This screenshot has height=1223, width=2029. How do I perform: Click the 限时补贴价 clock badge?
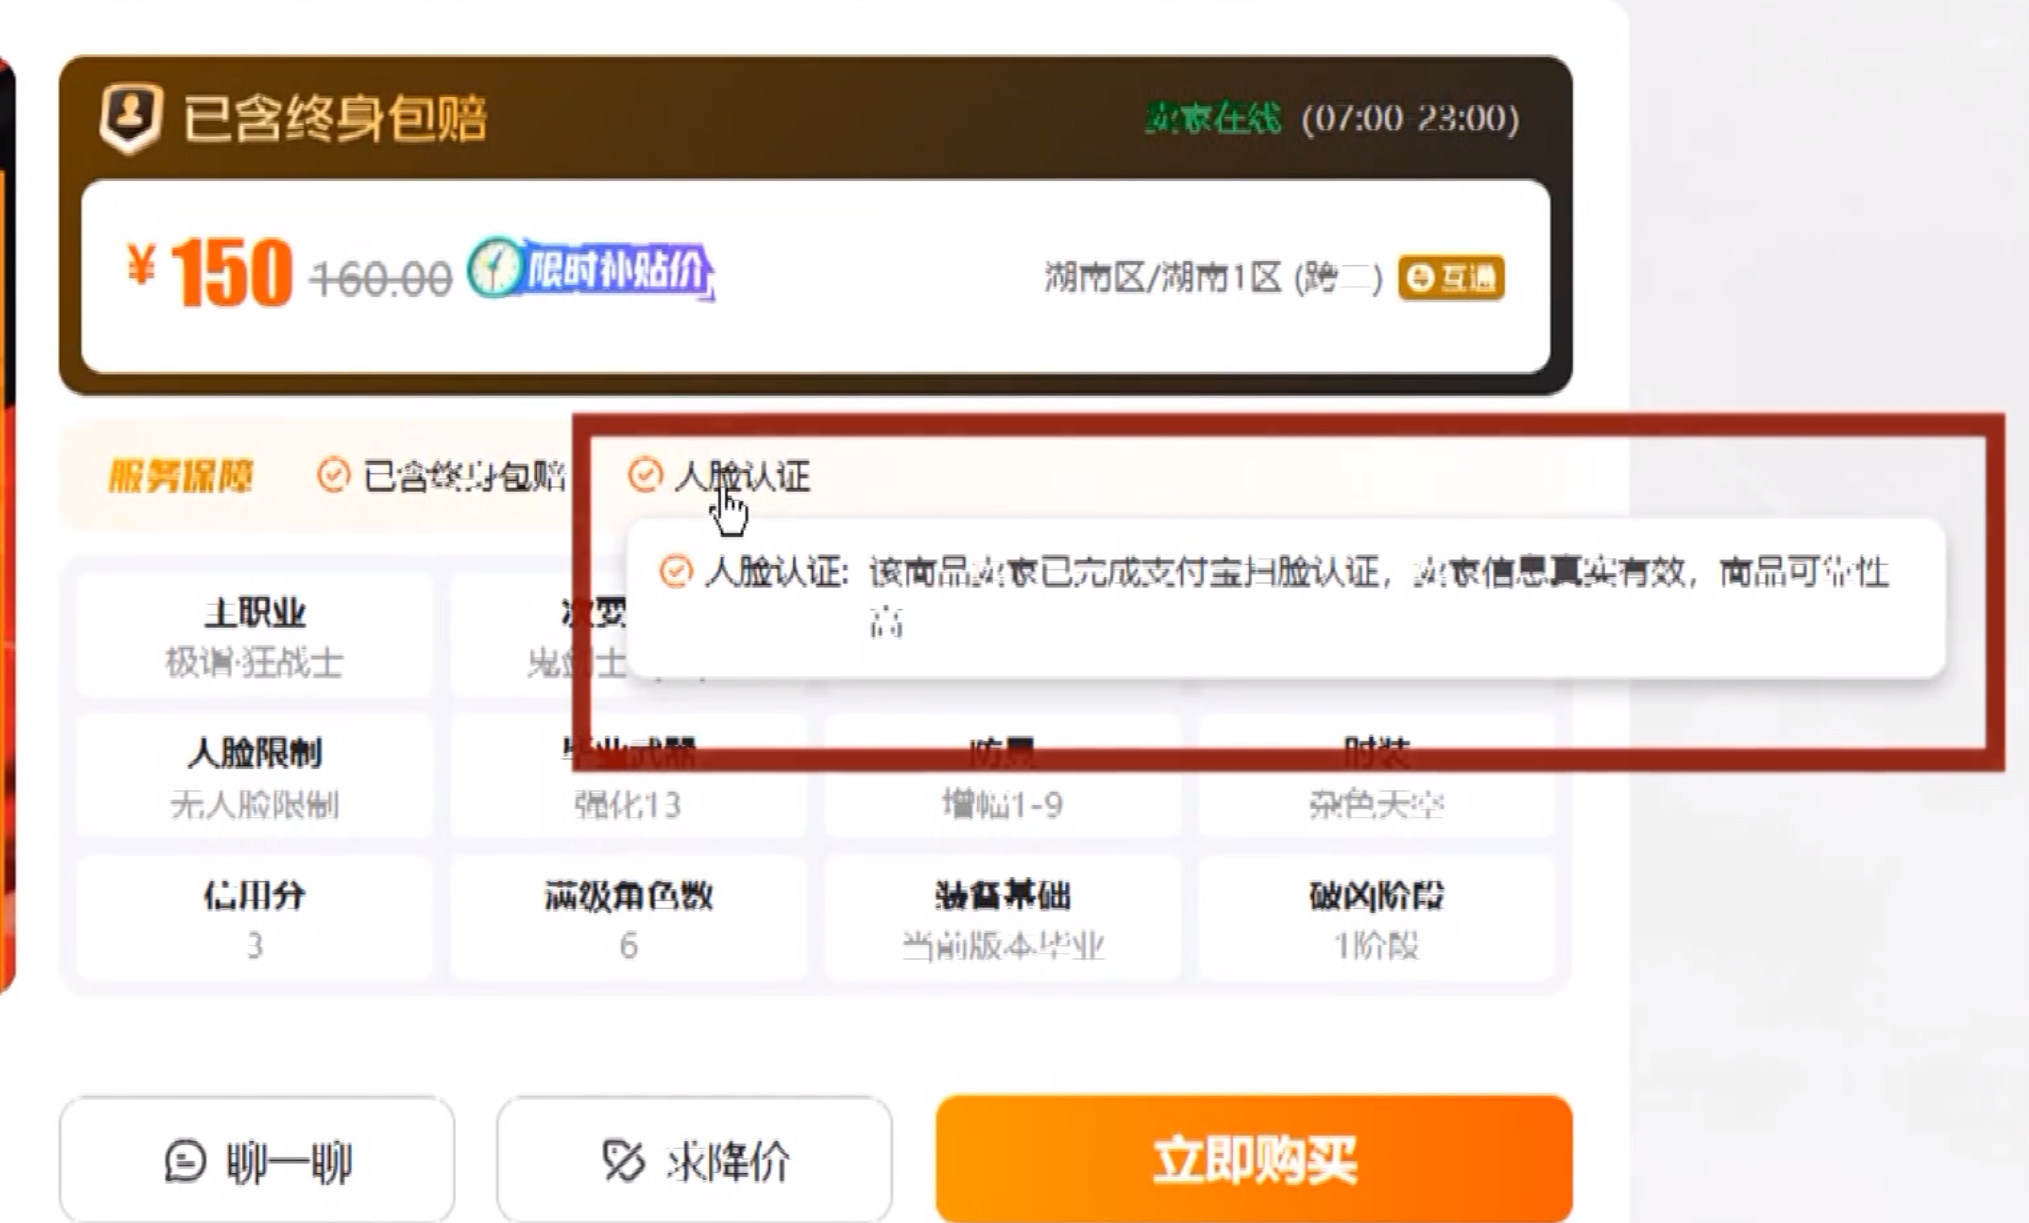[590, 269]
